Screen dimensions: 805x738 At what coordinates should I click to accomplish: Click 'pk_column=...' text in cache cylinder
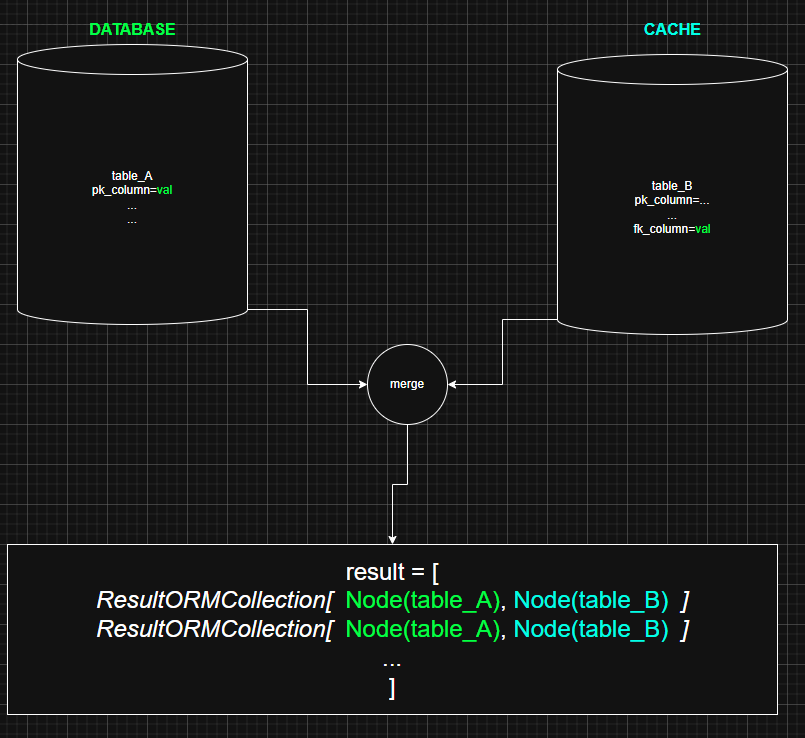pos(672,200)
